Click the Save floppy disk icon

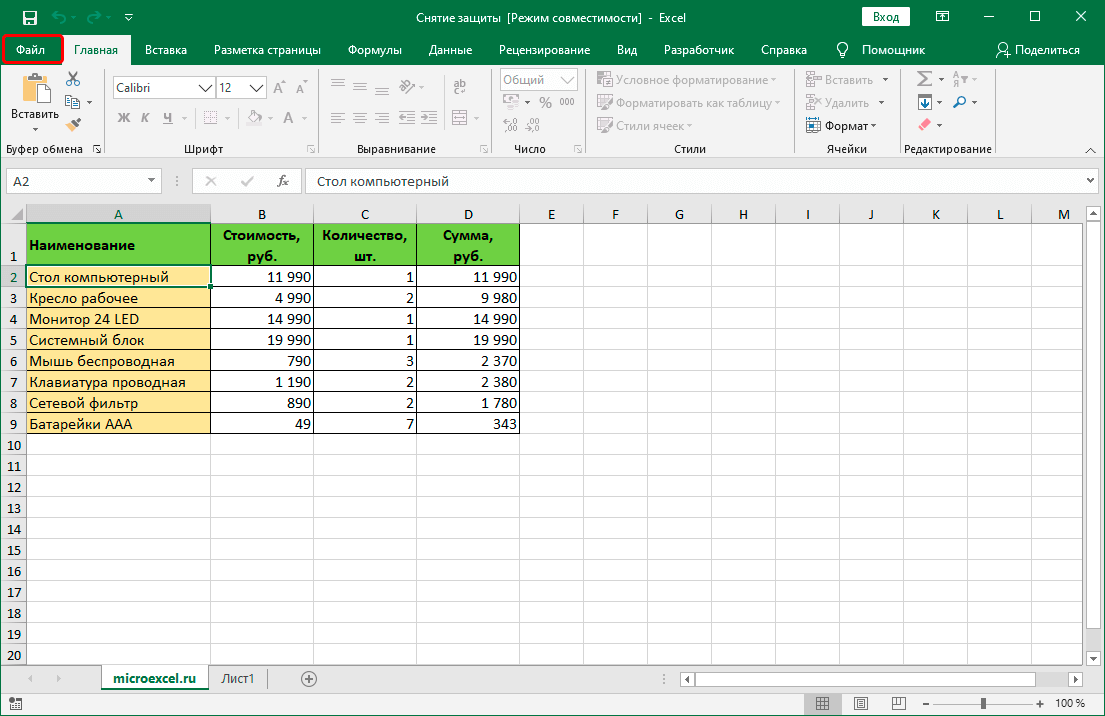click(x=30, y=17)
